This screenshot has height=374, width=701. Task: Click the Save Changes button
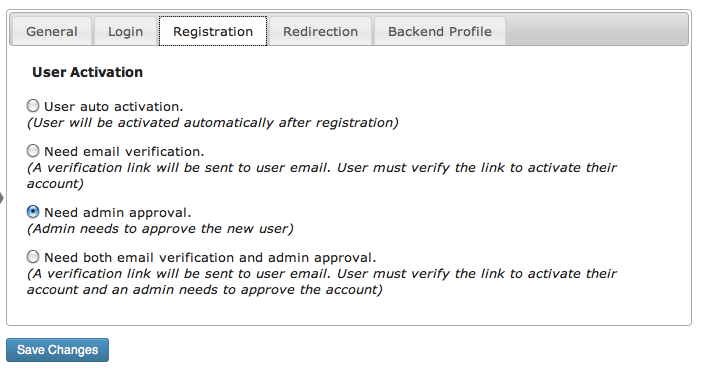pos(57,350)
